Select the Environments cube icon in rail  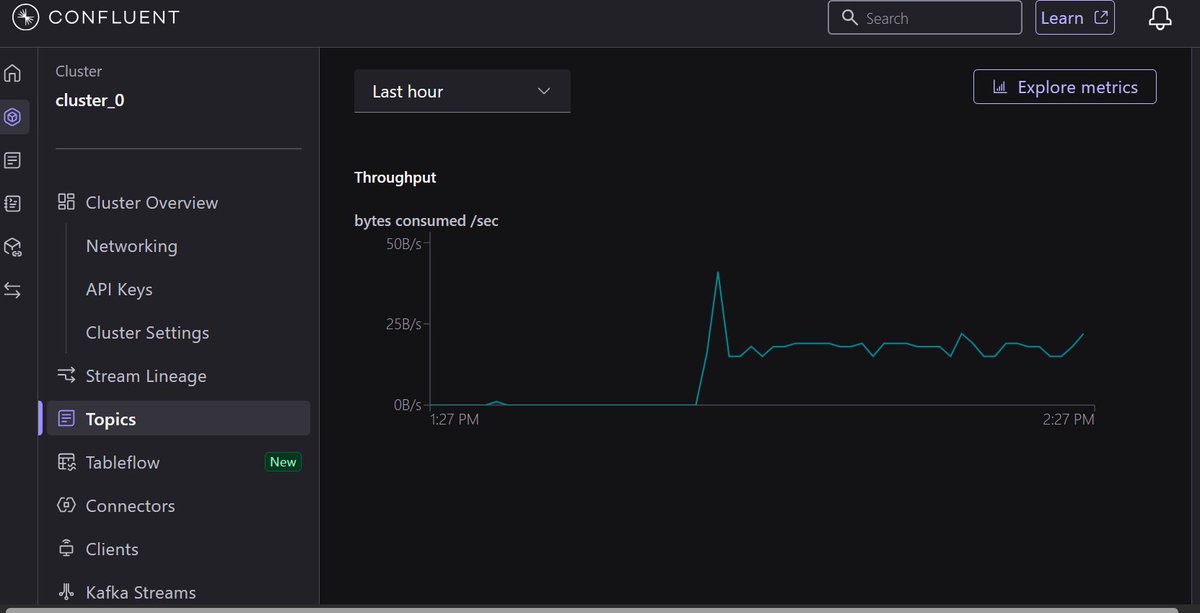pos(12,117)
